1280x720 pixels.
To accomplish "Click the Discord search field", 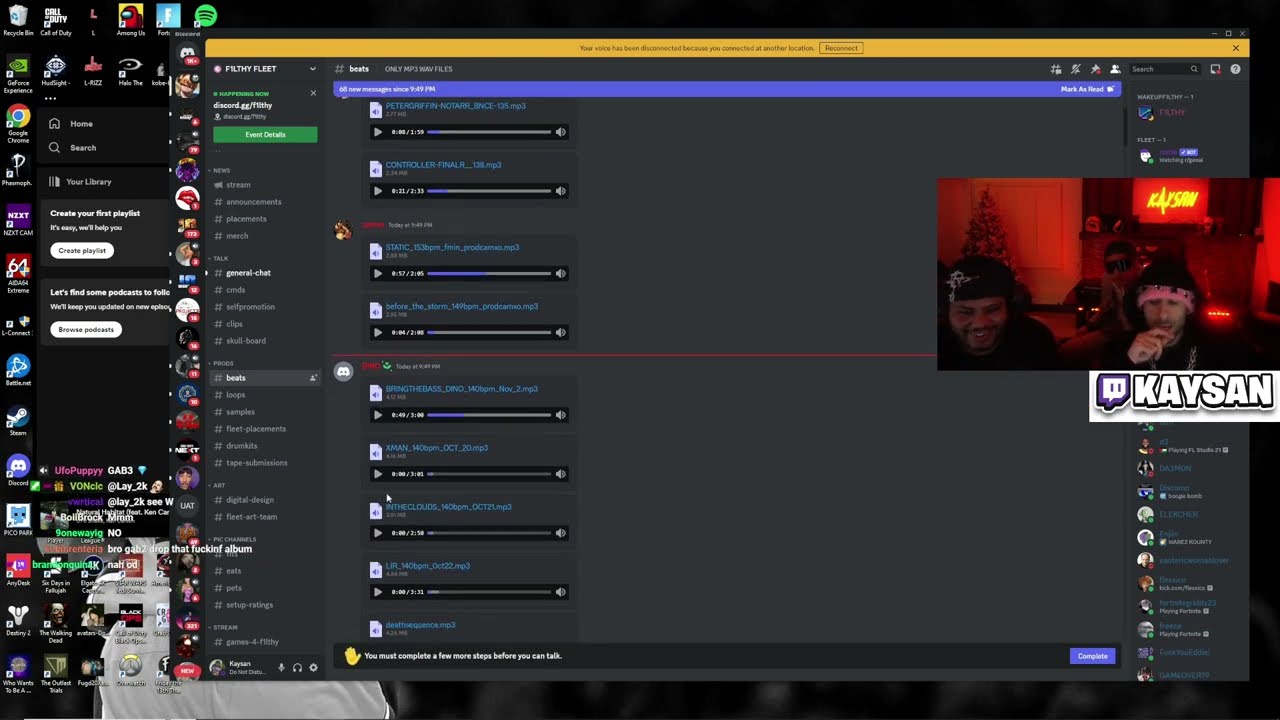I will 1164,69.
